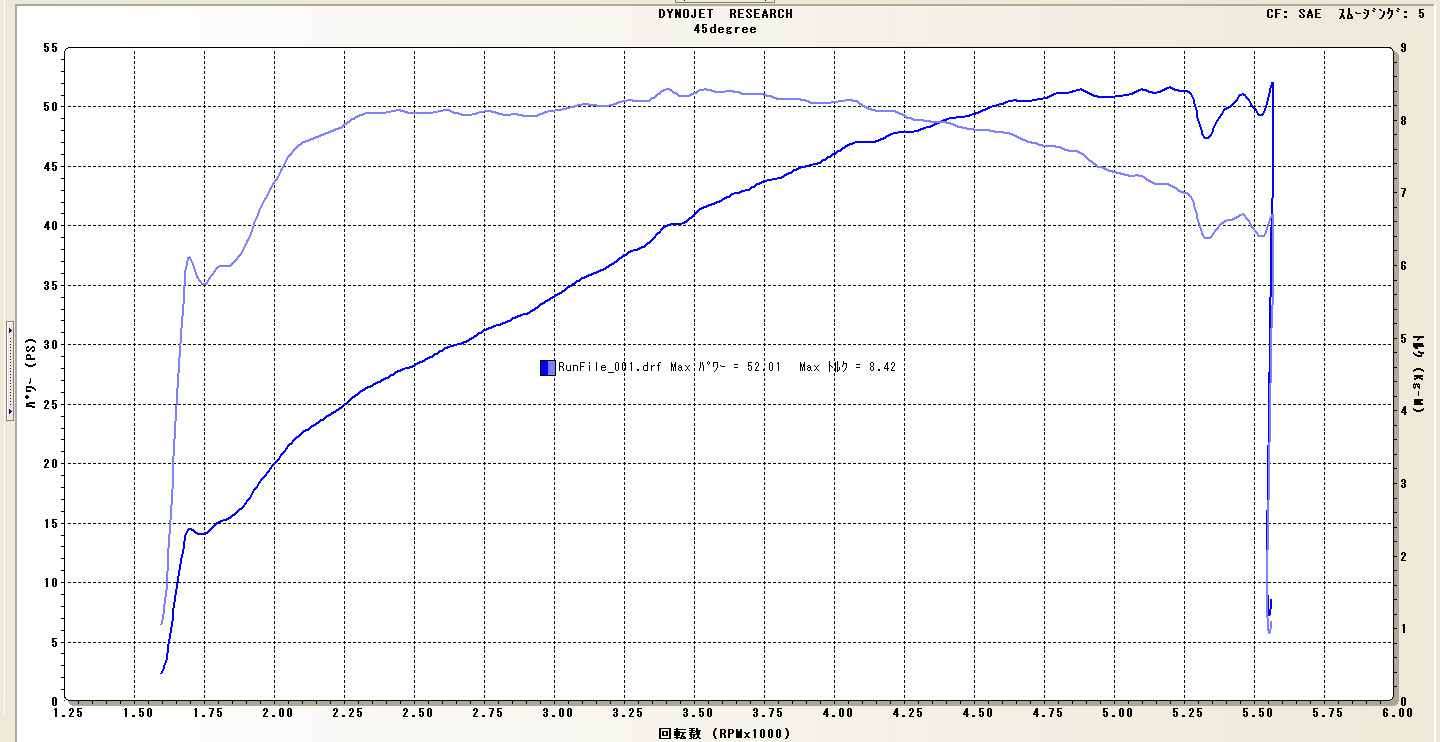
Task: Click the 1.25 tick on RPM axis
Action: tap(66, 714)
